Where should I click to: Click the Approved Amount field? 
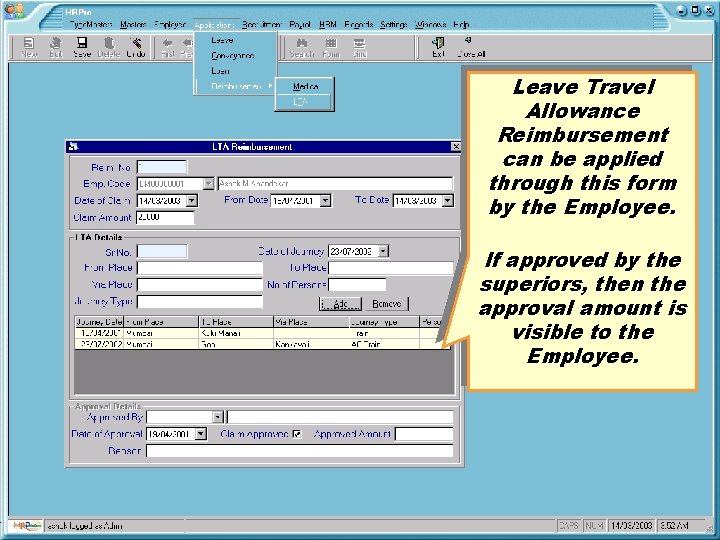click(x=424, y=434)
